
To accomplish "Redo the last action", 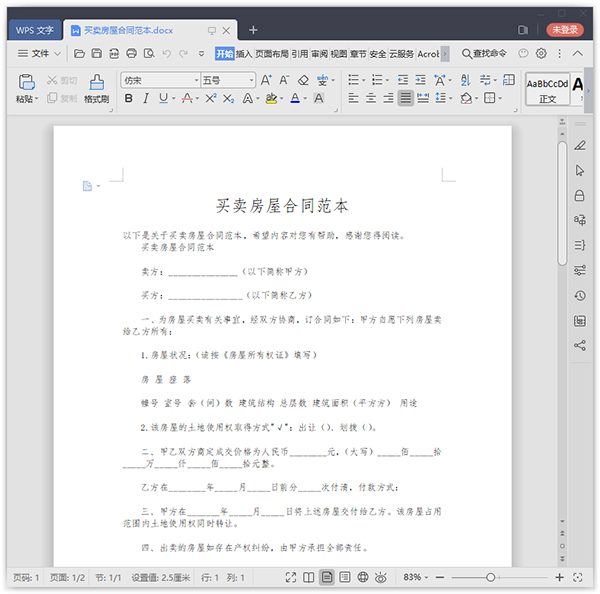I will [184, 53].
